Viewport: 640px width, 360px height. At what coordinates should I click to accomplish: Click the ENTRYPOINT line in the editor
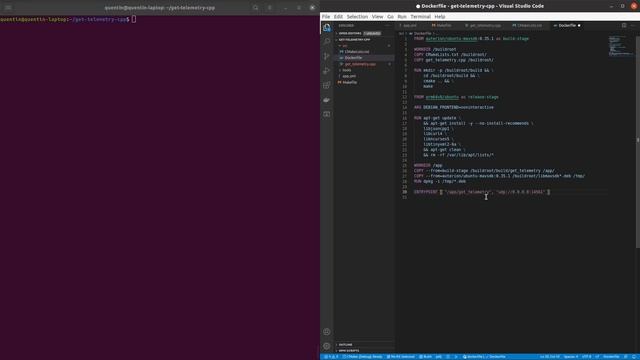coord(482,192)
